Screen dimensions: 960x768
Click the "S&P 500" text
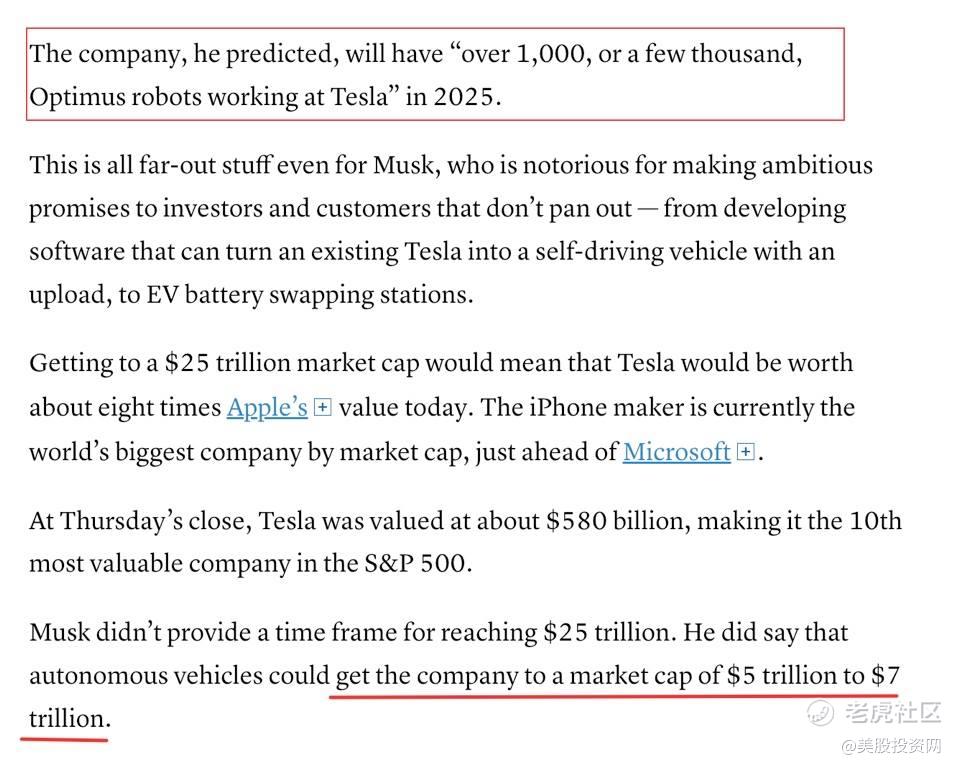click(x=414, y=564)
